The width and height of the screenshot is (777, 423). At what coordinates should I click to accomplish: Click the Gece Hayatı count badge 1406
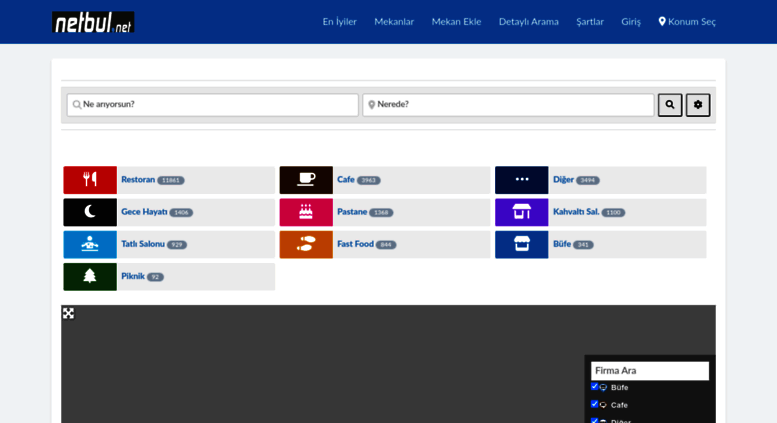181,212
